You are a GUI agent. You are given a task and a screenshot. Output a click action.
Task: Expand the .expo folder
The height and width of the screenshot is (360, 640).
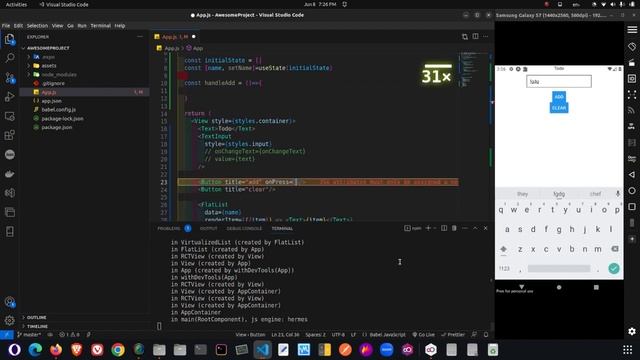tap(48, 57)
